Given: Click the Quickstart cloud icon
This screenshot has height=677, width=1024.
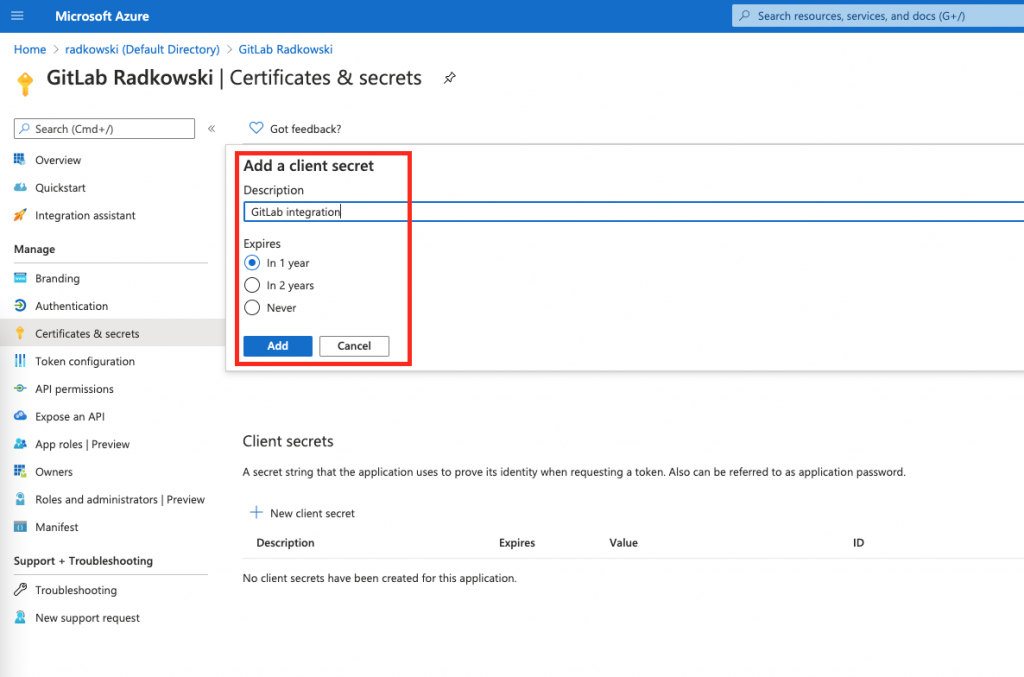Looking at the screenshot, I should click(20, 187).
